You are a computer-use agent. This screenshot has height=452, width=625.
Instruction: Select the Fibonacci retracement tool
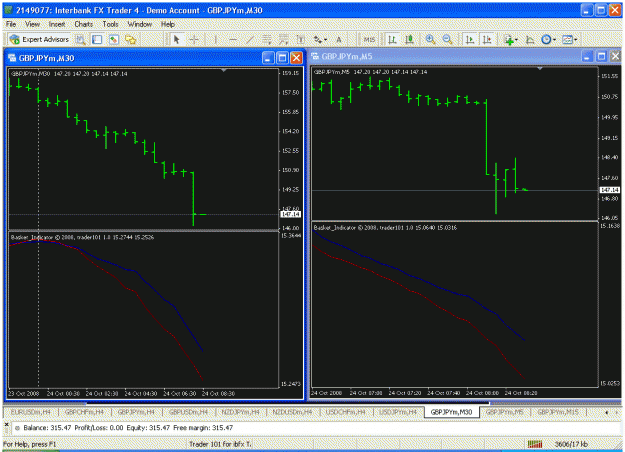coord(283,39)
